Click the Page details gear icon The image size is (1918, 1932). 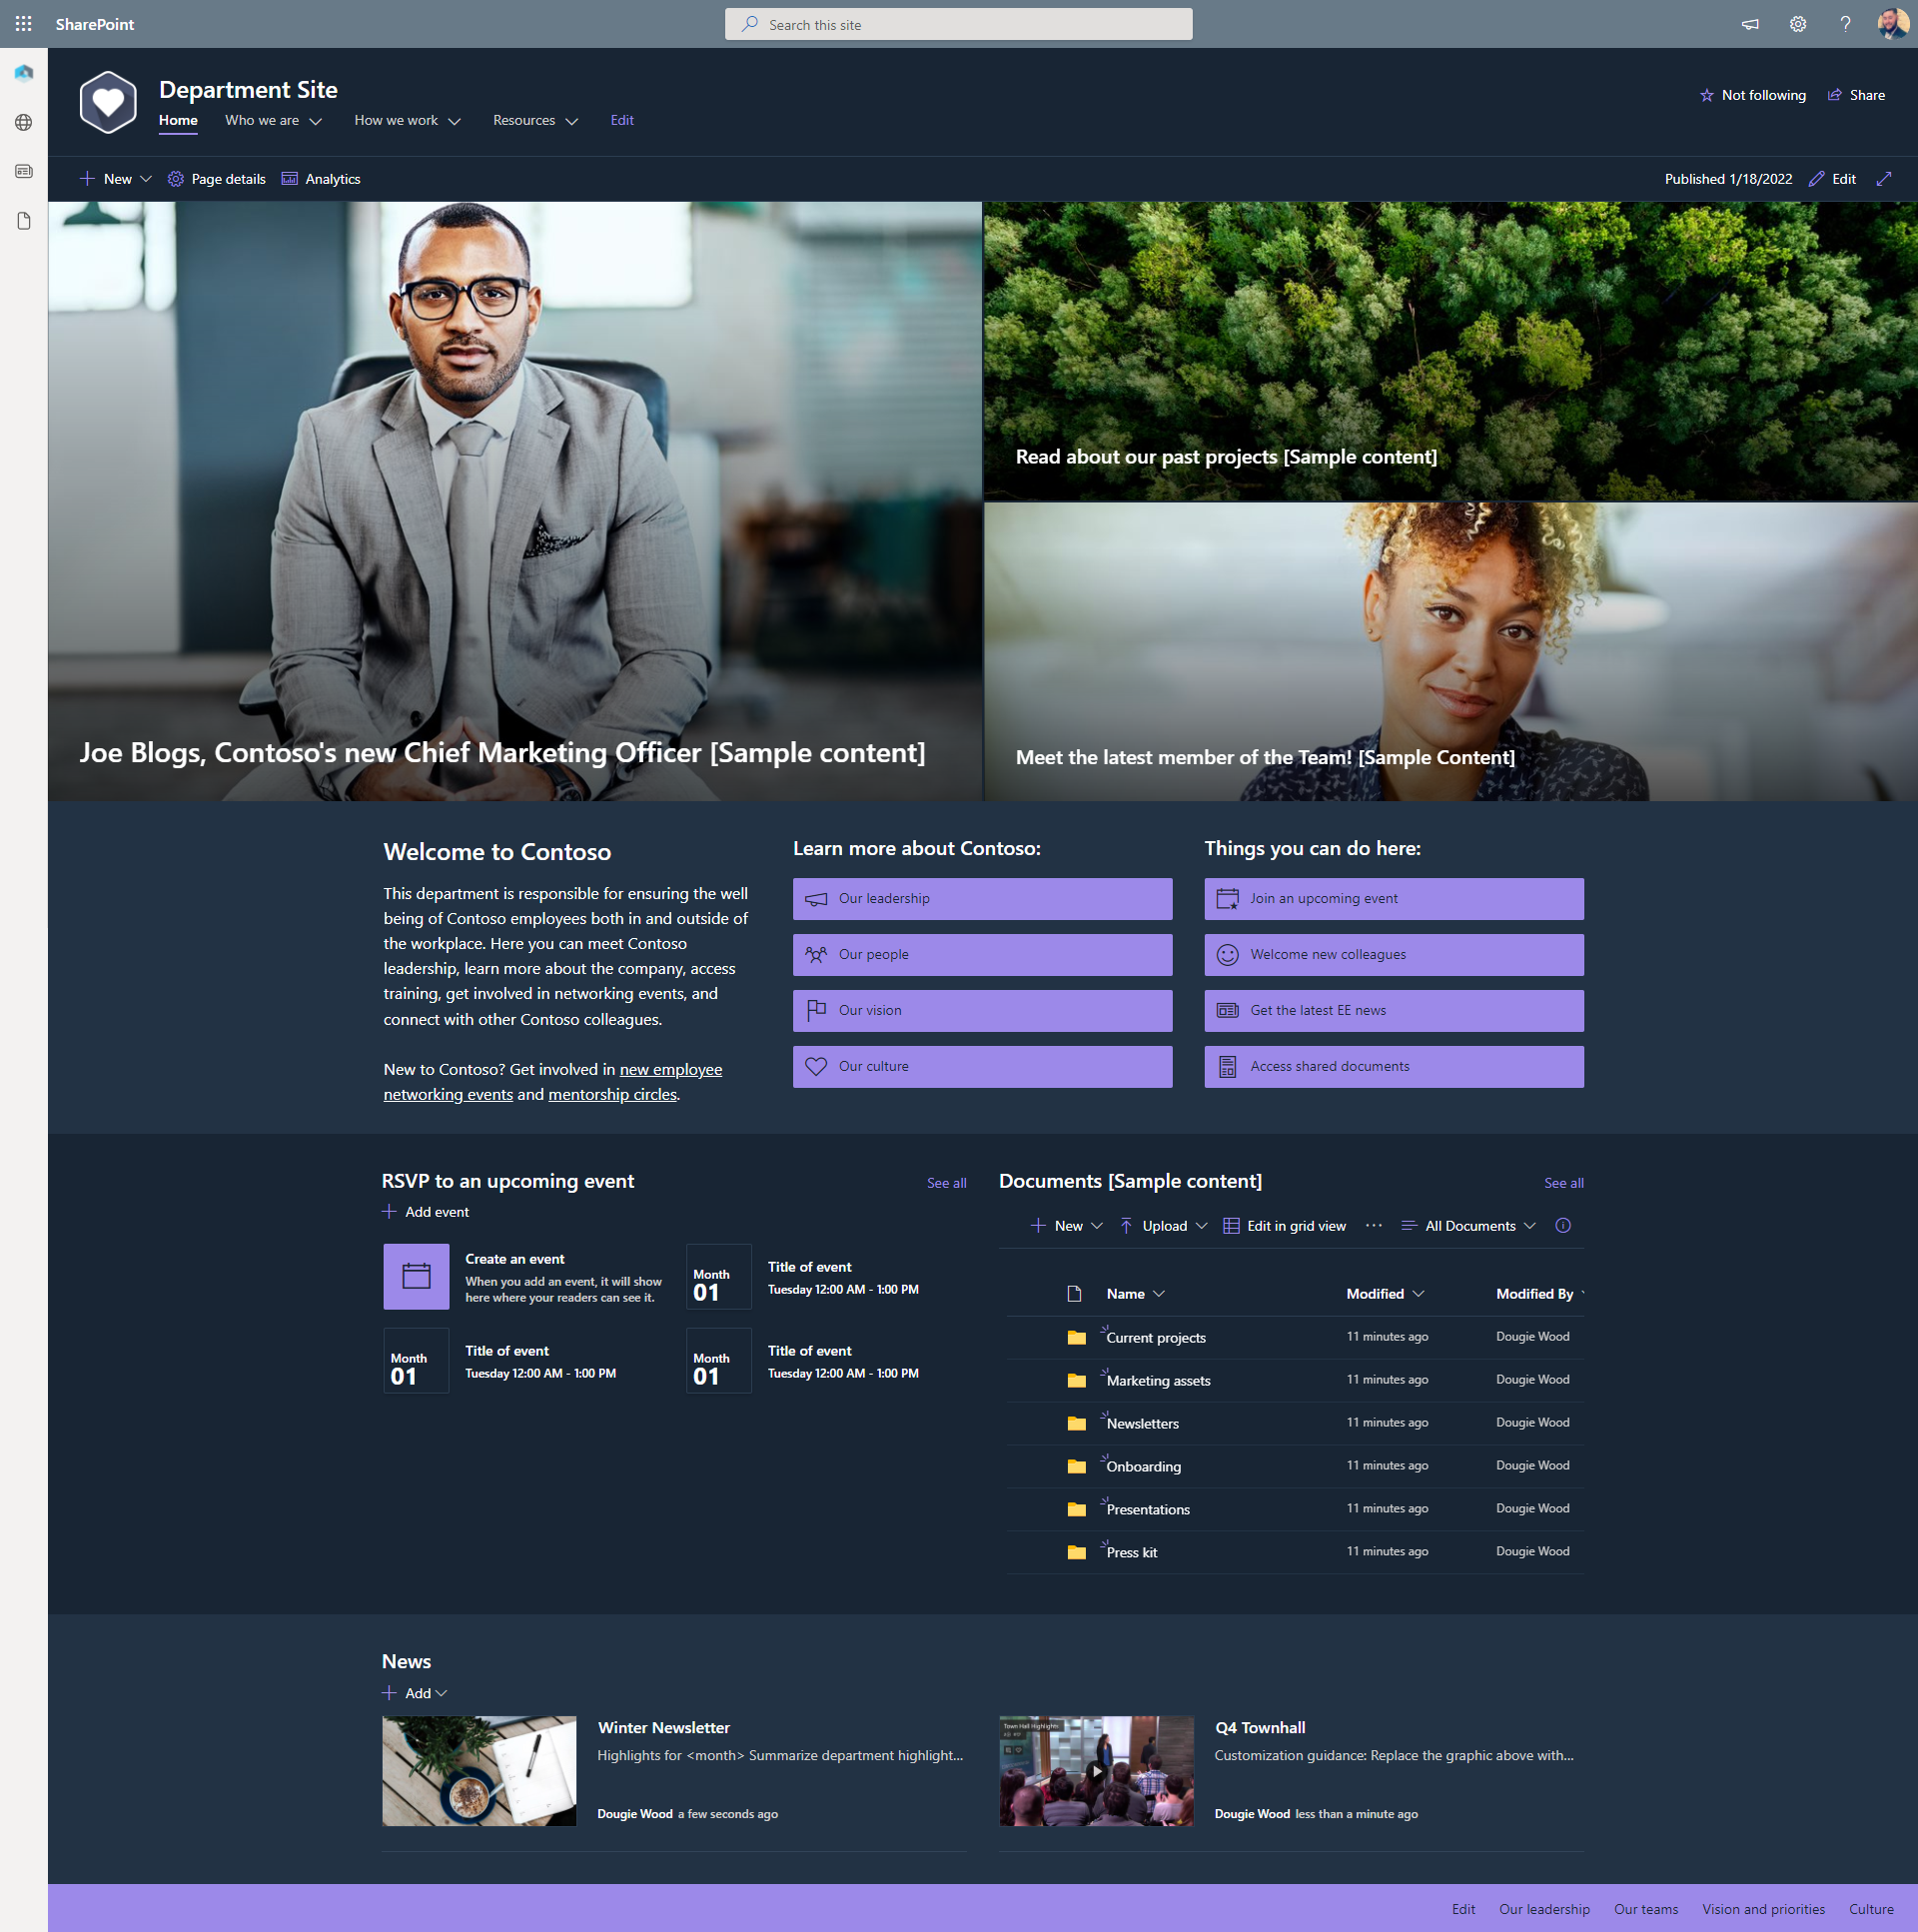tap(175, 179)
